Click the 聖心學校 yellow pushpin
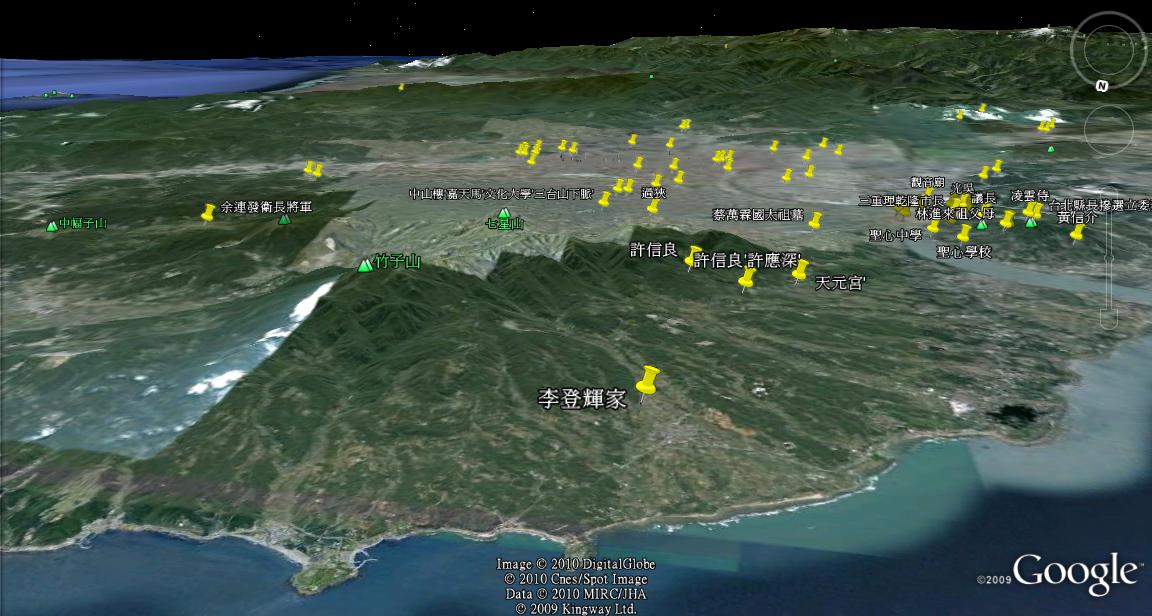 point(964,234)
